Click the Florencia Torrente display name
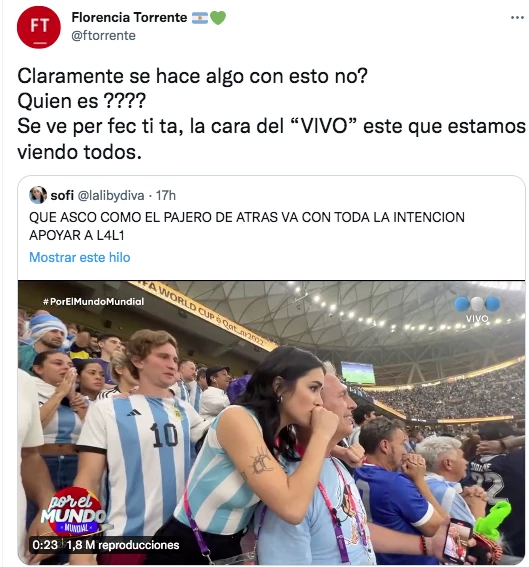 (x=129, y=17)
